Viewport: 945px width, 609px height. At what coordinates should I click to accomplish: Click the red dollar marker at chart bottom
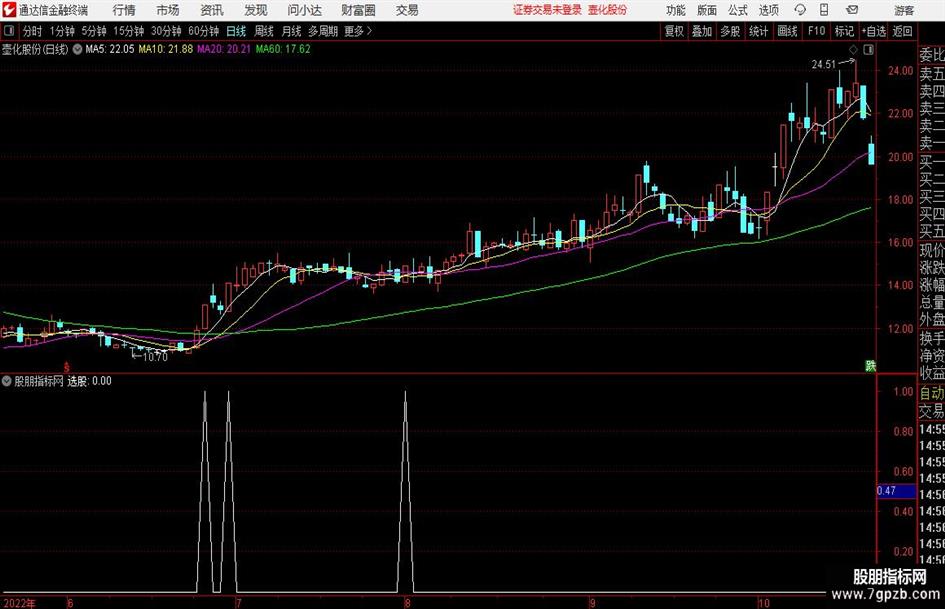tap(67, 367)
